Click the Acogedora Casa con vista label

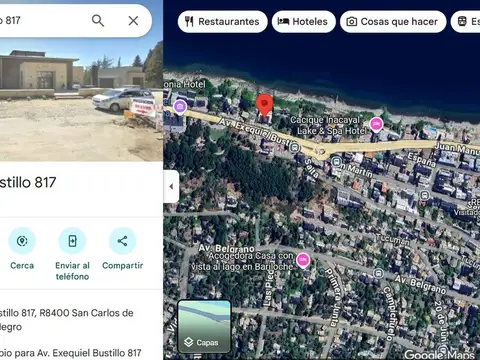point(243,261)
